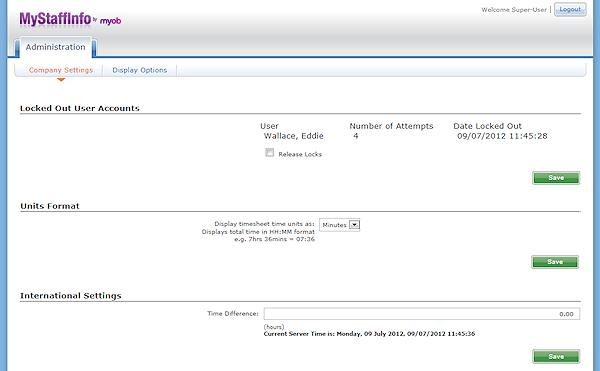Click the Number of Attempts column header
600x371 pixels.
click(x=391, y=126)
